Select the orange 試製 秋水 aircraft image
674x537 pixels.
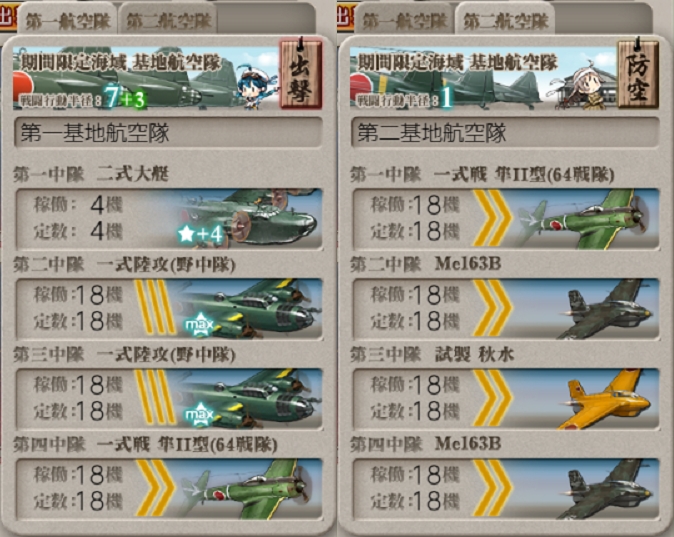click(606, 399)
